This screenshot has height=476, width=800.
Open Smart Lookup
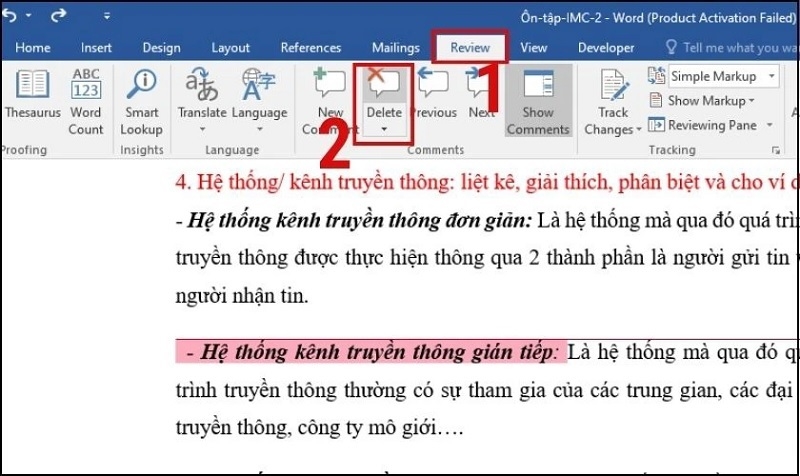click(141, 96)
